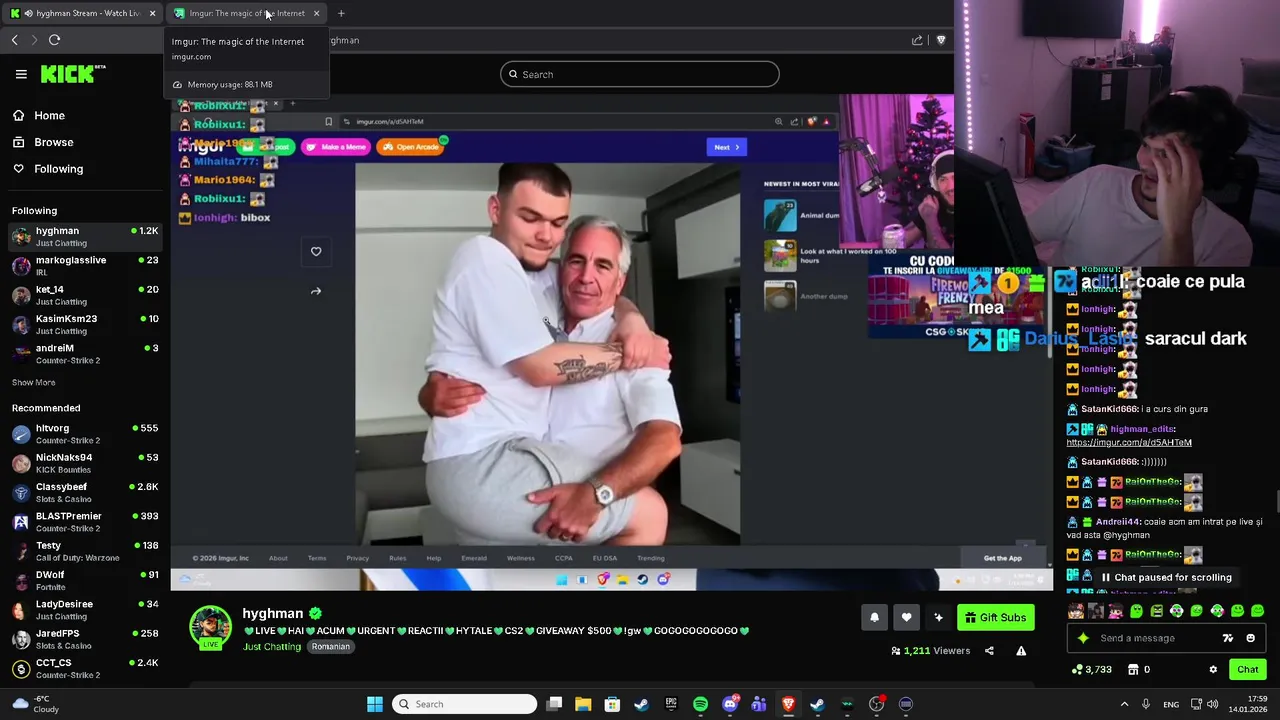Open hltvorg recommended channel

point(83,433)
